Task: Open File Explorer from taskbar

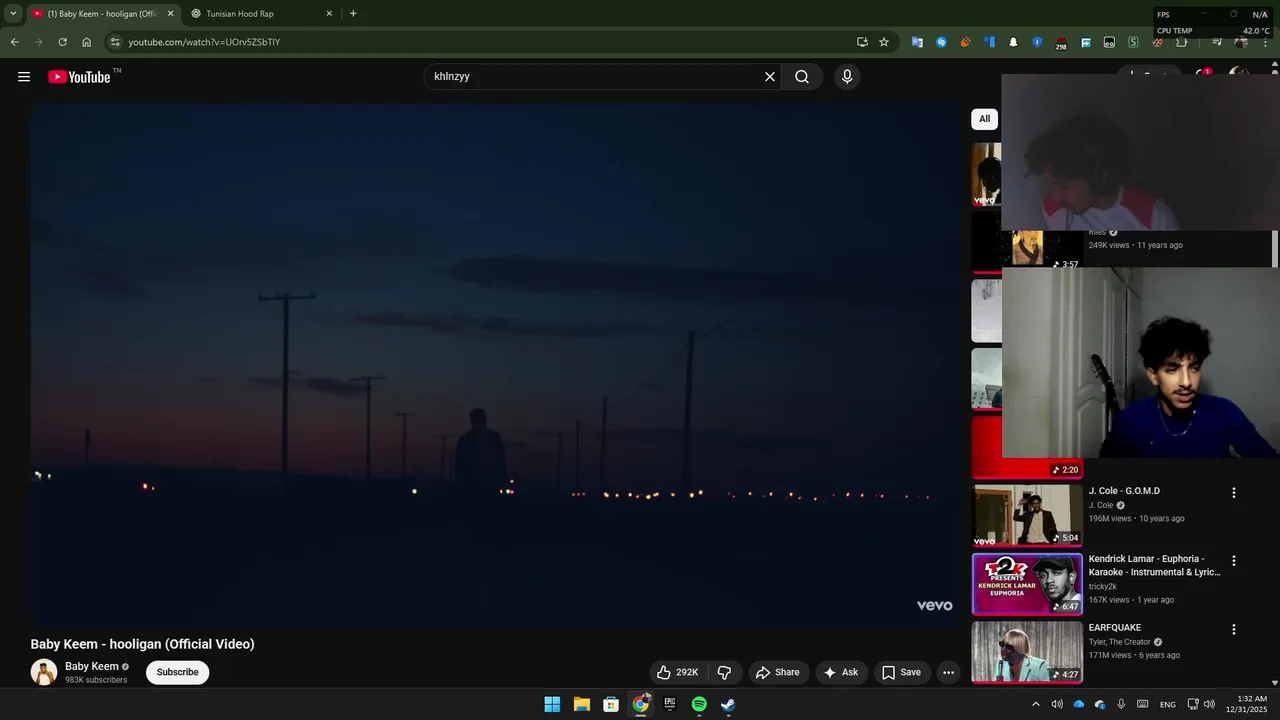Action: (582, 704)
